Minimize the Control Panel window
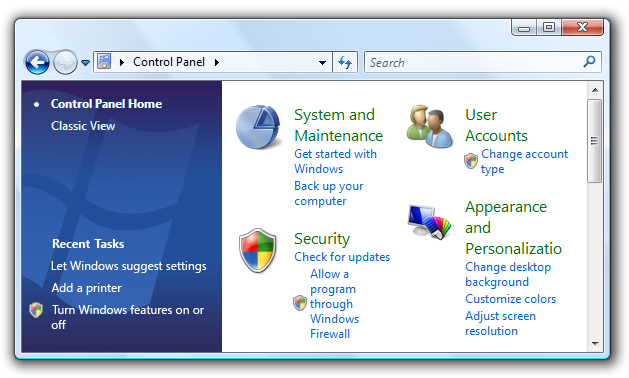Screen dimensions: 629x378 click(x=524, y=28)
